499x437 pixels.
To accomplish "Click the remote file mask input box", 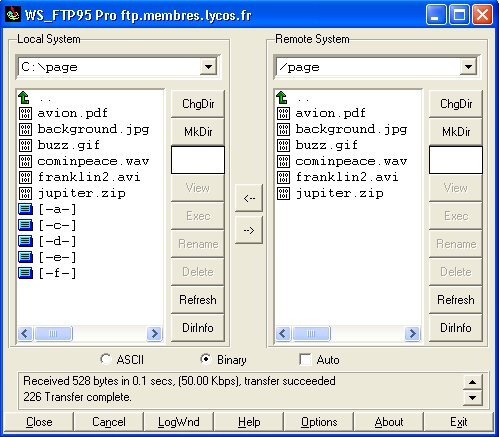I will [456, 160].
